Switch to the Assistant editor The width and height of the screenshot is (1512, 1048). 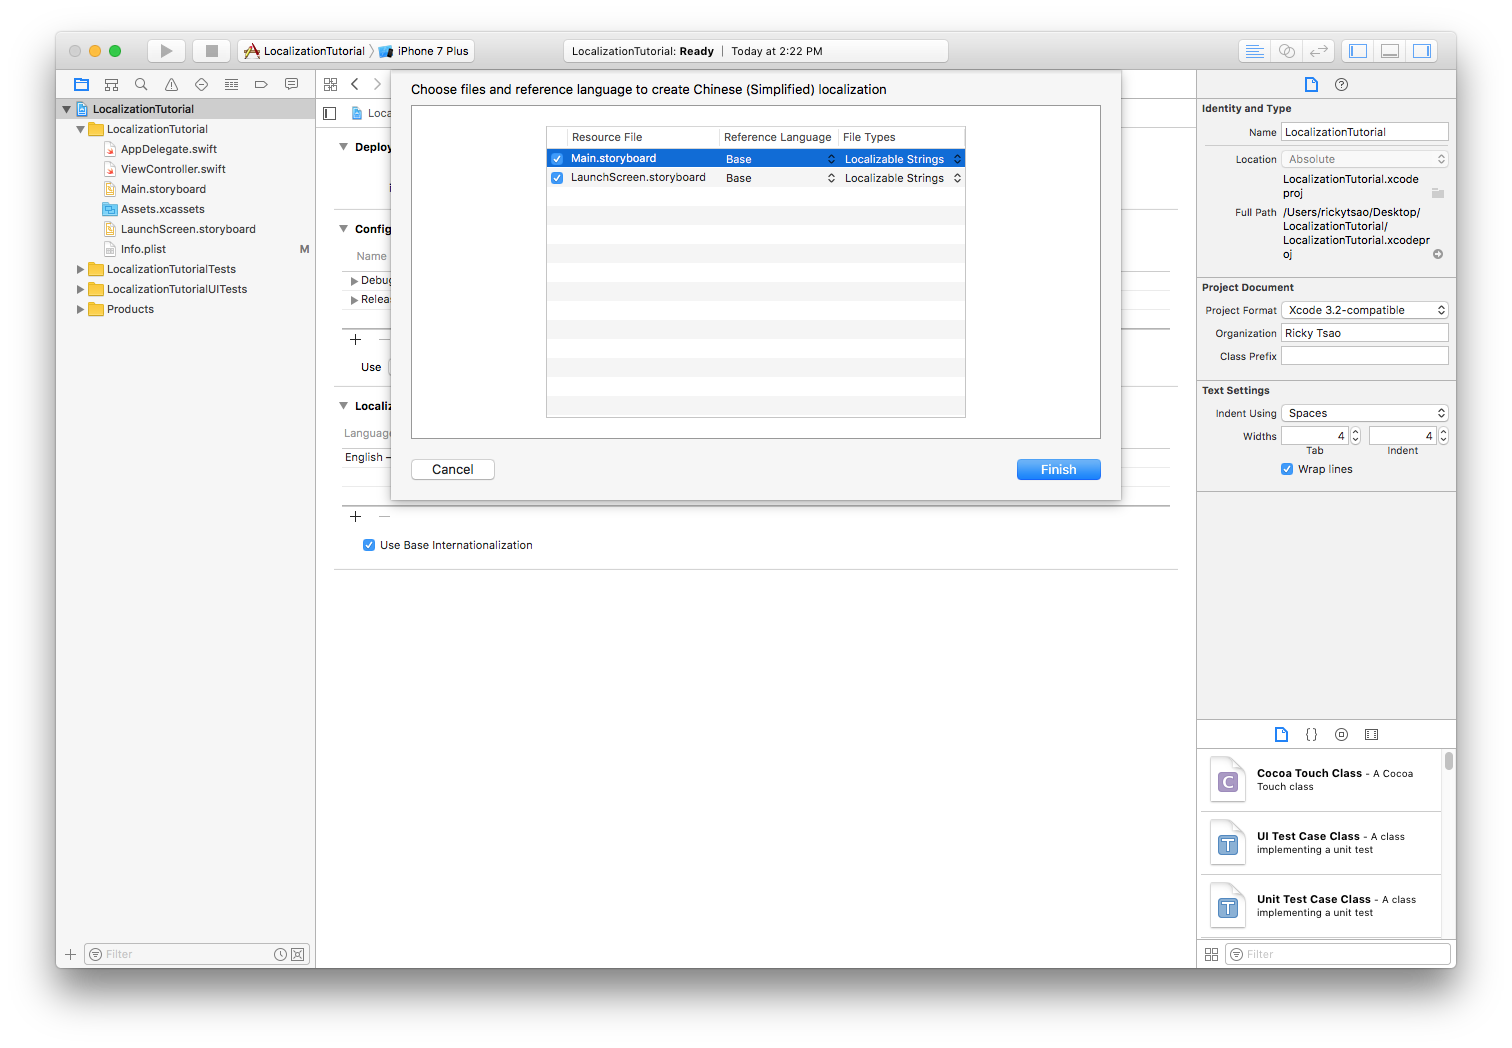click(x=1287, y=51)
